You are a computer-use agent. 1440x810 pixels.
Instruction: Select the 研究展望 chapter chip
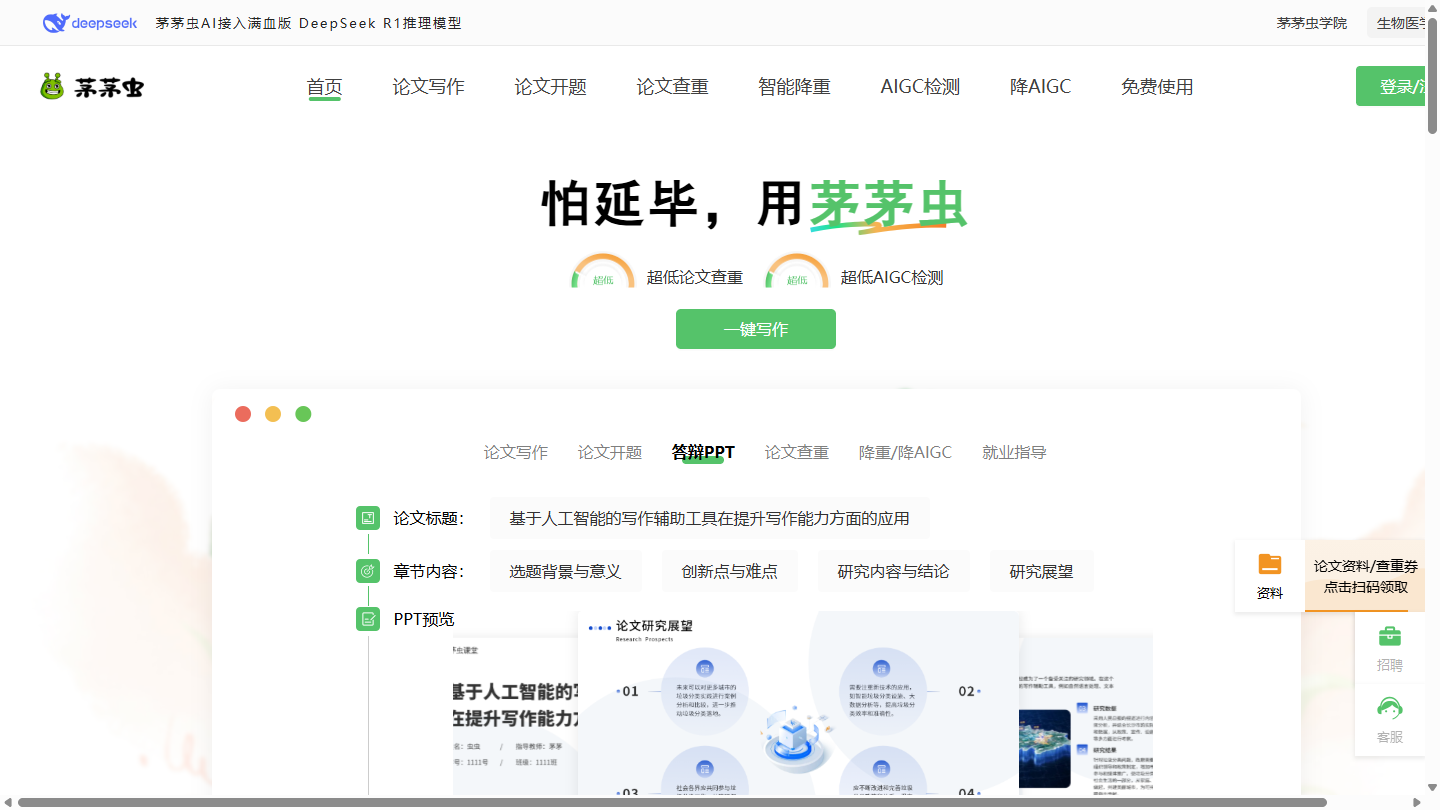(x=1041, y=571)
